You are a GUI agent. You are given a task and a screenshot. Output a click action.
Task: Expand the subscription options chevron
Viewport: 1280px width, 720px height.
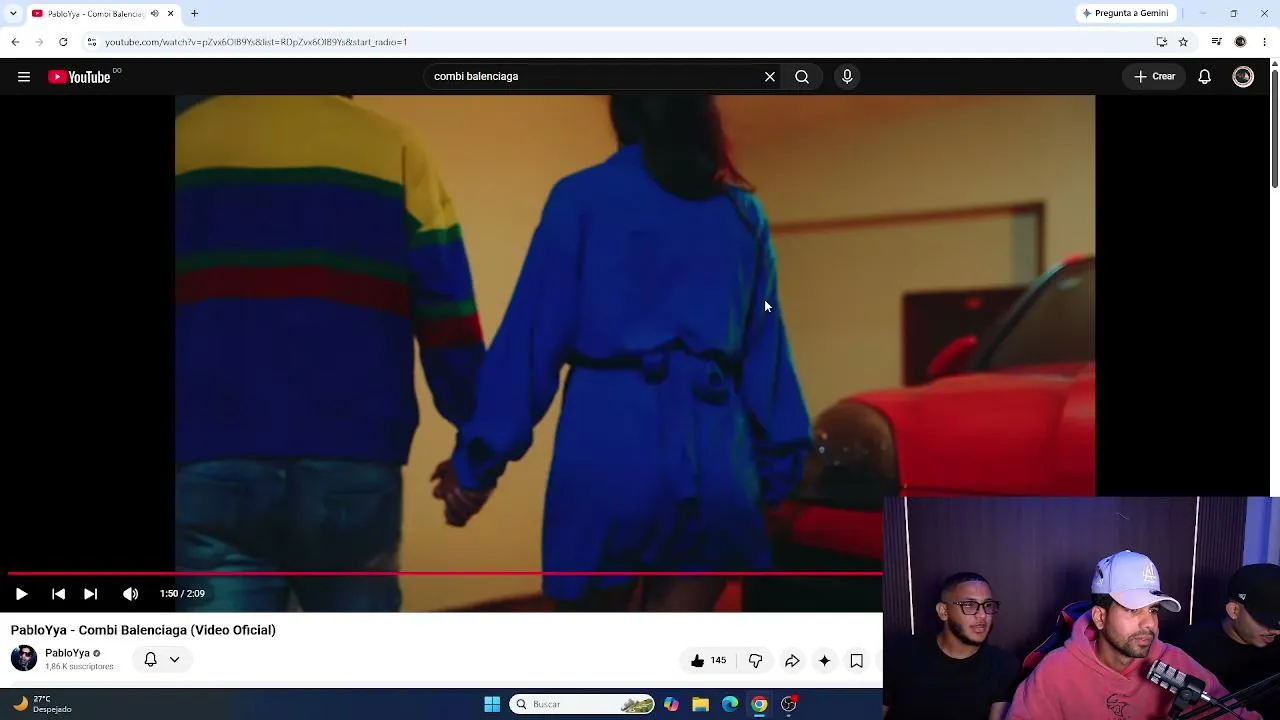coord(174,660)
